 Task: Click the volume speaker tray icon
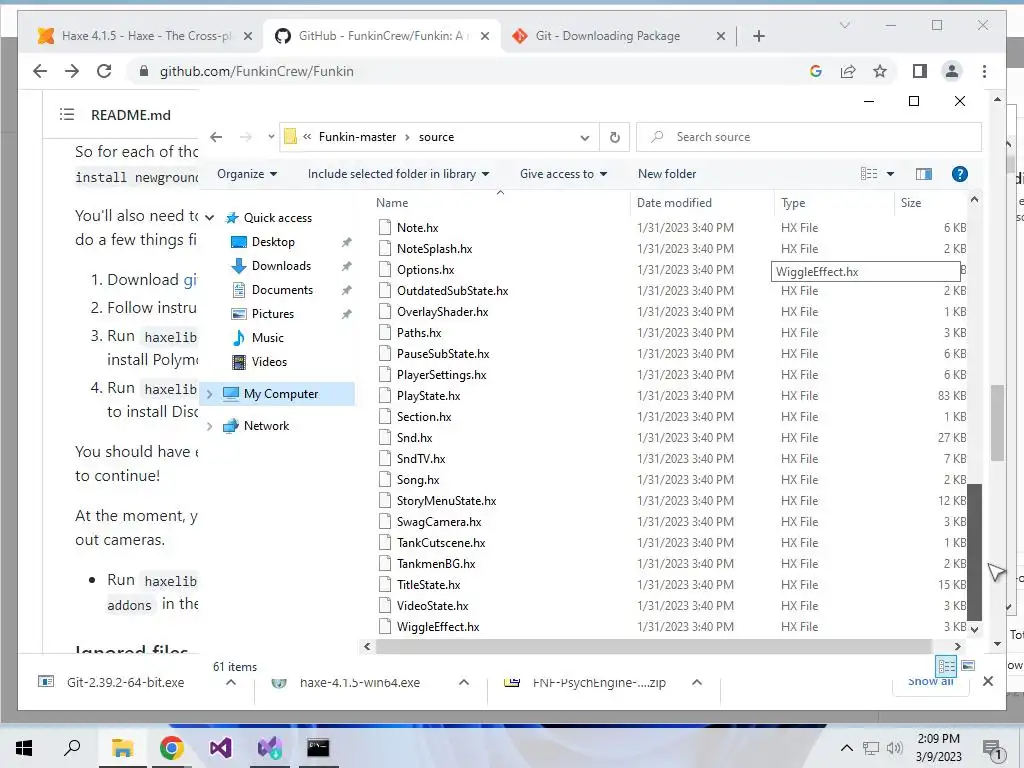pyautogui.click(x=895, y=748)
